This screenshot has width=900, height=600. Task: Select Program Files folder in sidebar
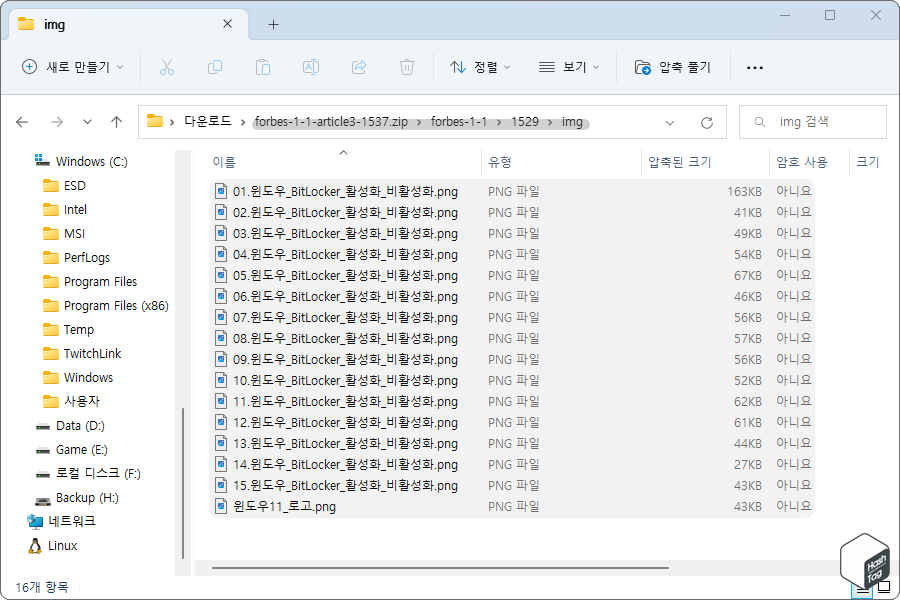click(x=90, y=281)
